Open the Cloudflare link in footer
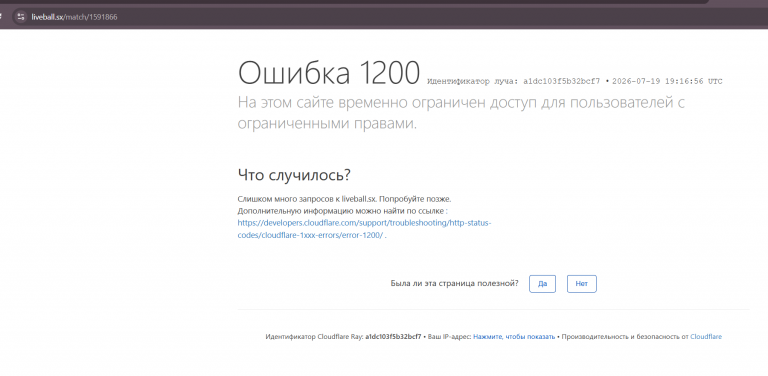 click(x=706, y=337)
